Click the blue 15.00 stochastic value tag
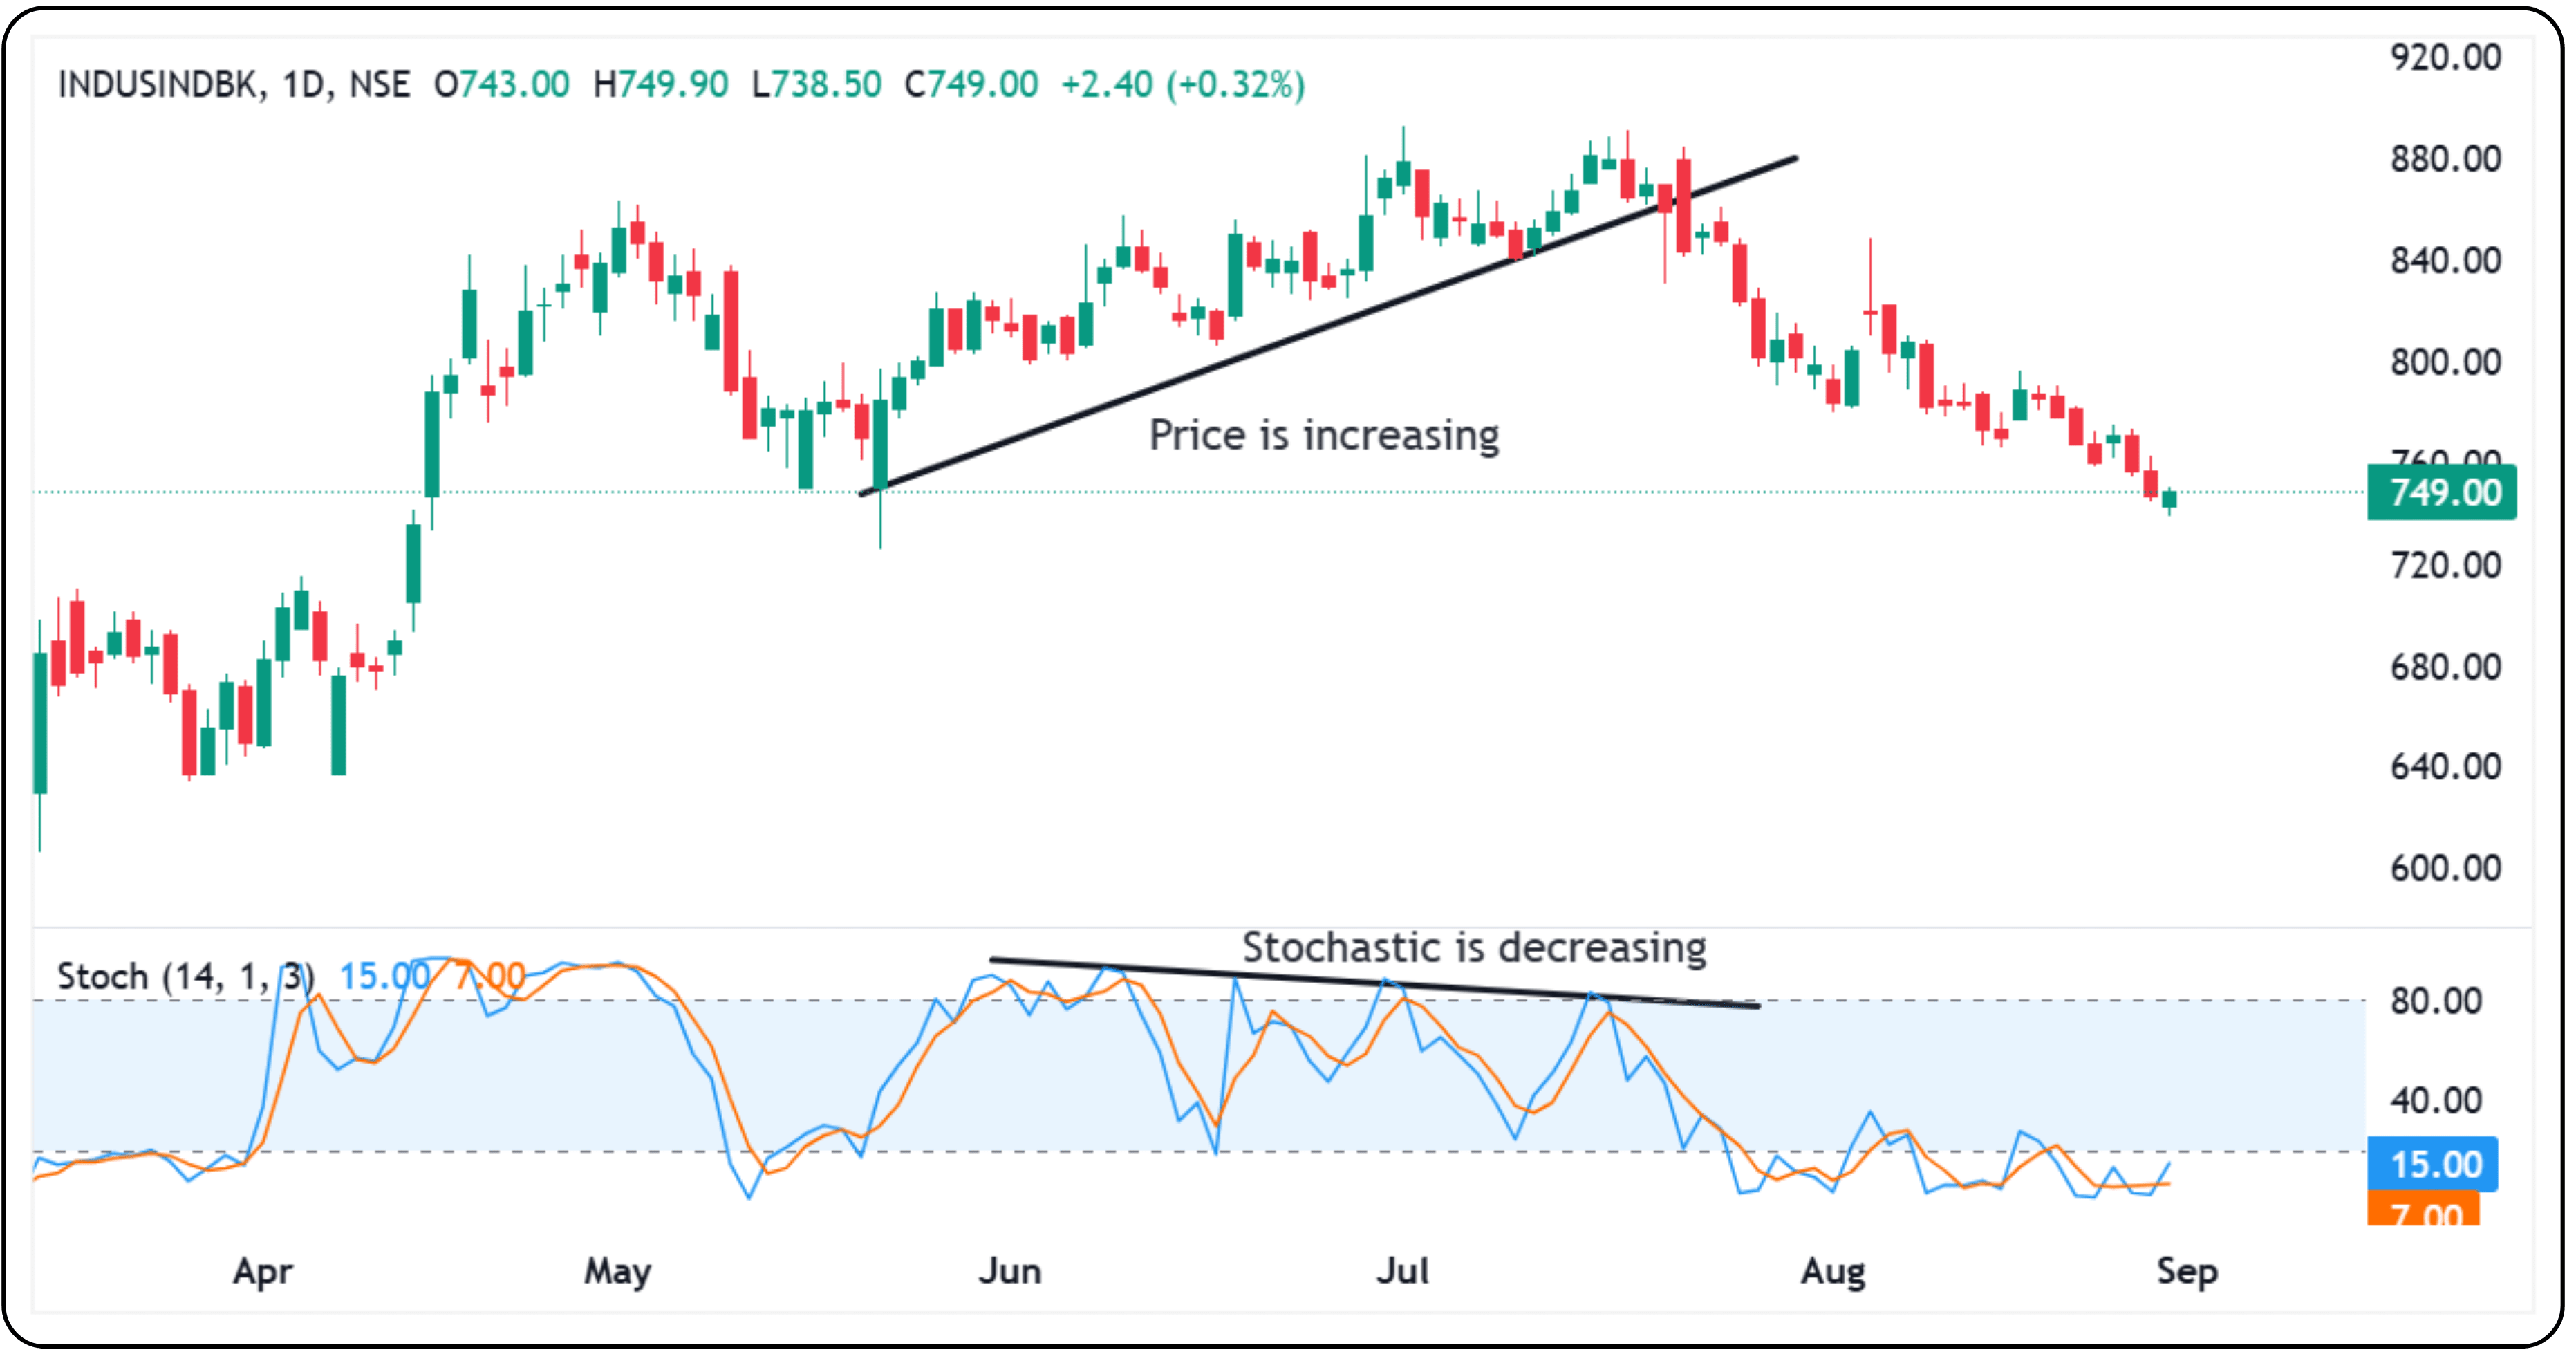2576x1361 pixels. click(x=2432, y=1164)
